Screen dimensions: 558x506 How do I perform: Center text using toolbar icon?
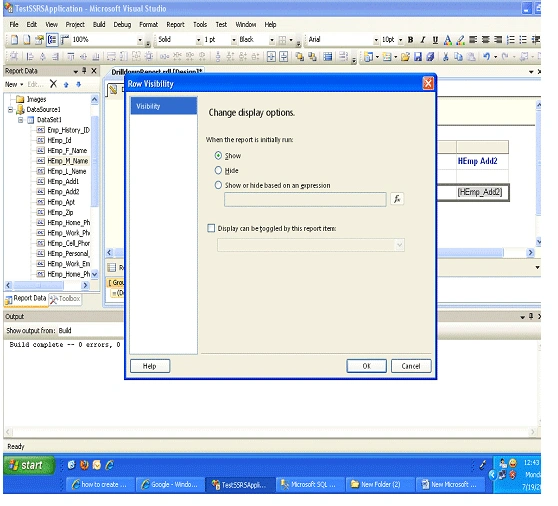coord(486,40)
